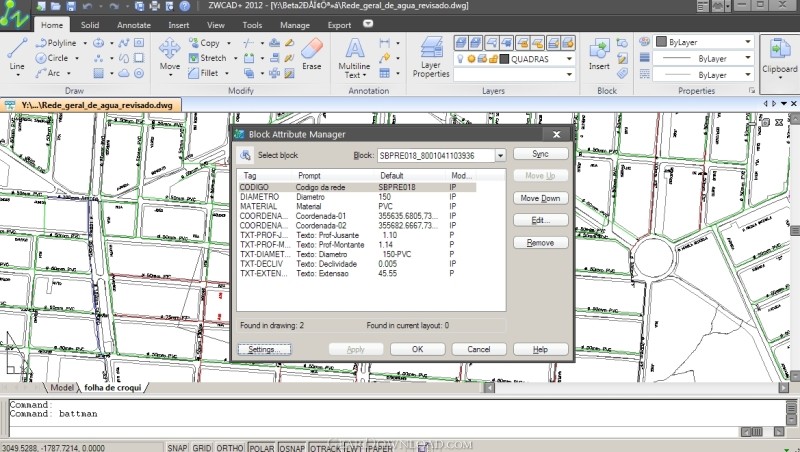Expand the empty dropdown below QUADRAS layer
Screen dimensions: 800x452
tap(569, 74)
